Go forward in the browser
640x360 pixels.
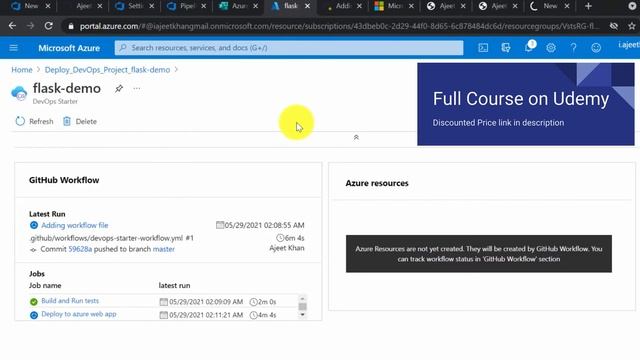coord(30,26)
